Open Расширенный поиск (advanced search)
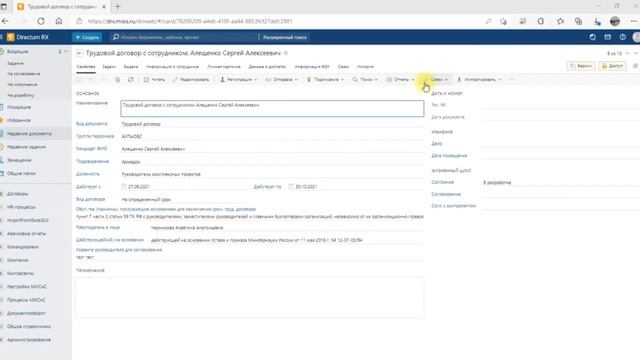The width and height of the screenshot is (640, 360). tap(284, 37)
